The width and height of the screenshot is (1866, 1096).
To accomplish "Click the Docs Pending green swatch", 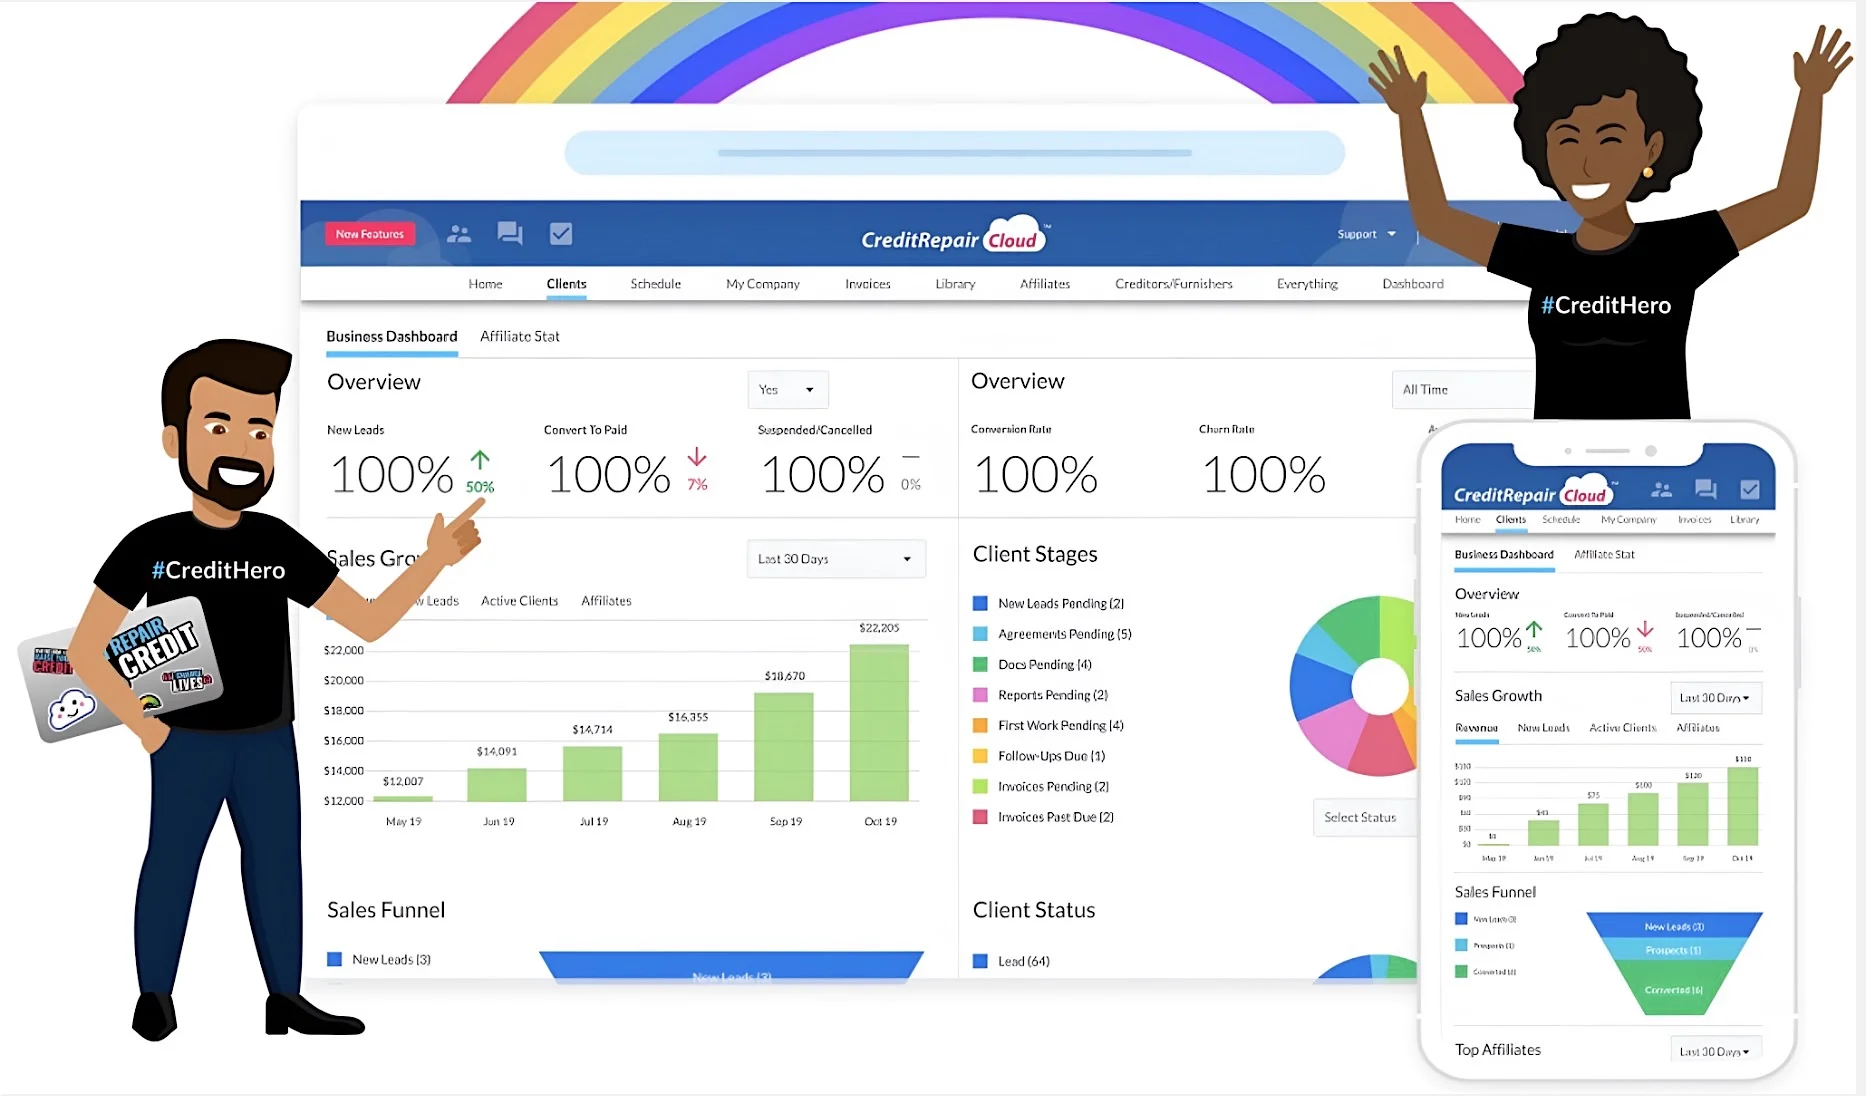I will coord(980,664).
